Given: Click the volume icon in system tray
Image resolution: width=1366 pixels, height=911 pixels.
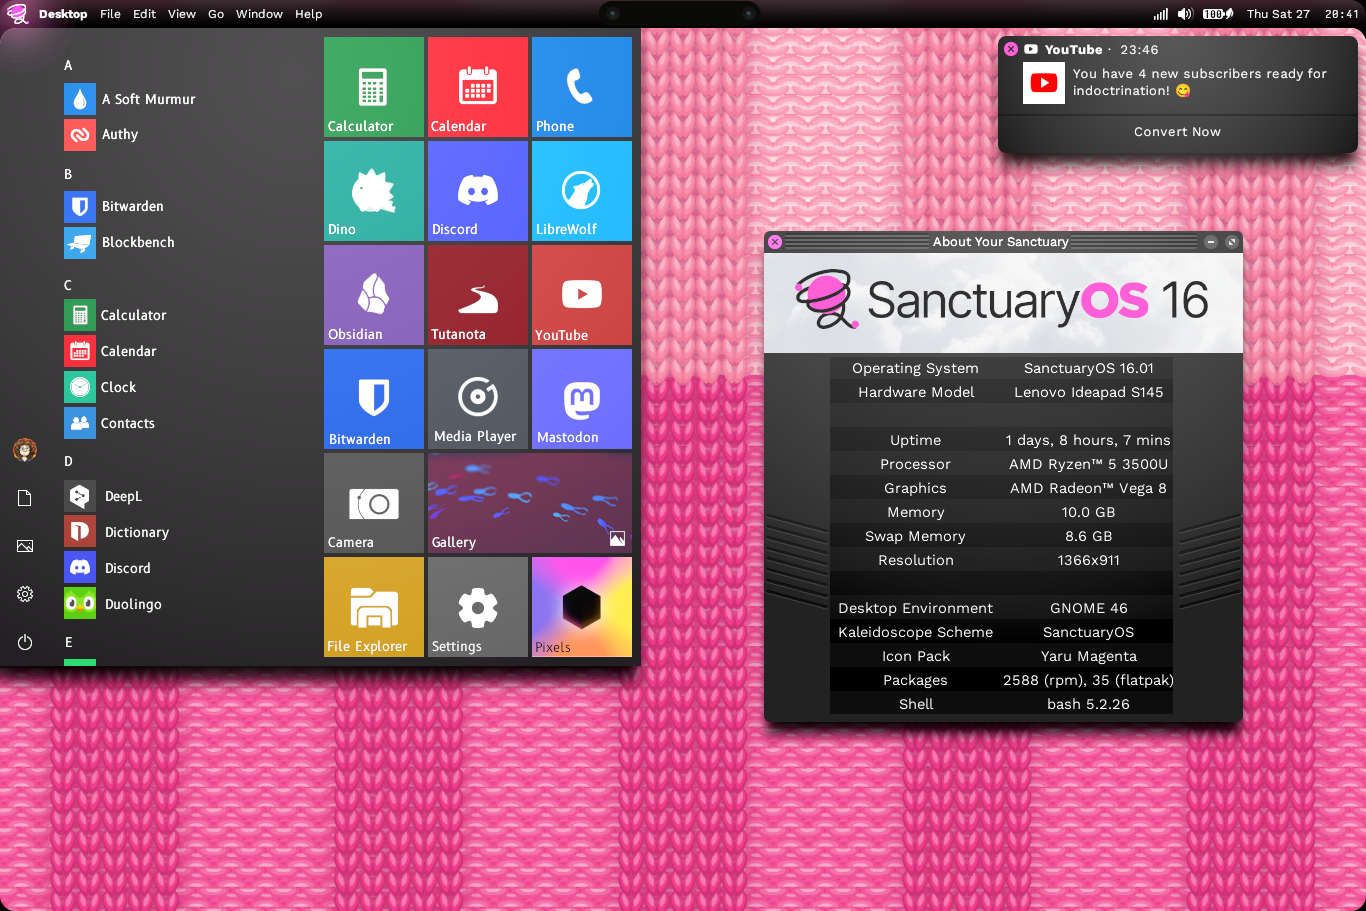Looking at the screenshot, I should click(x=1185, y=14).
